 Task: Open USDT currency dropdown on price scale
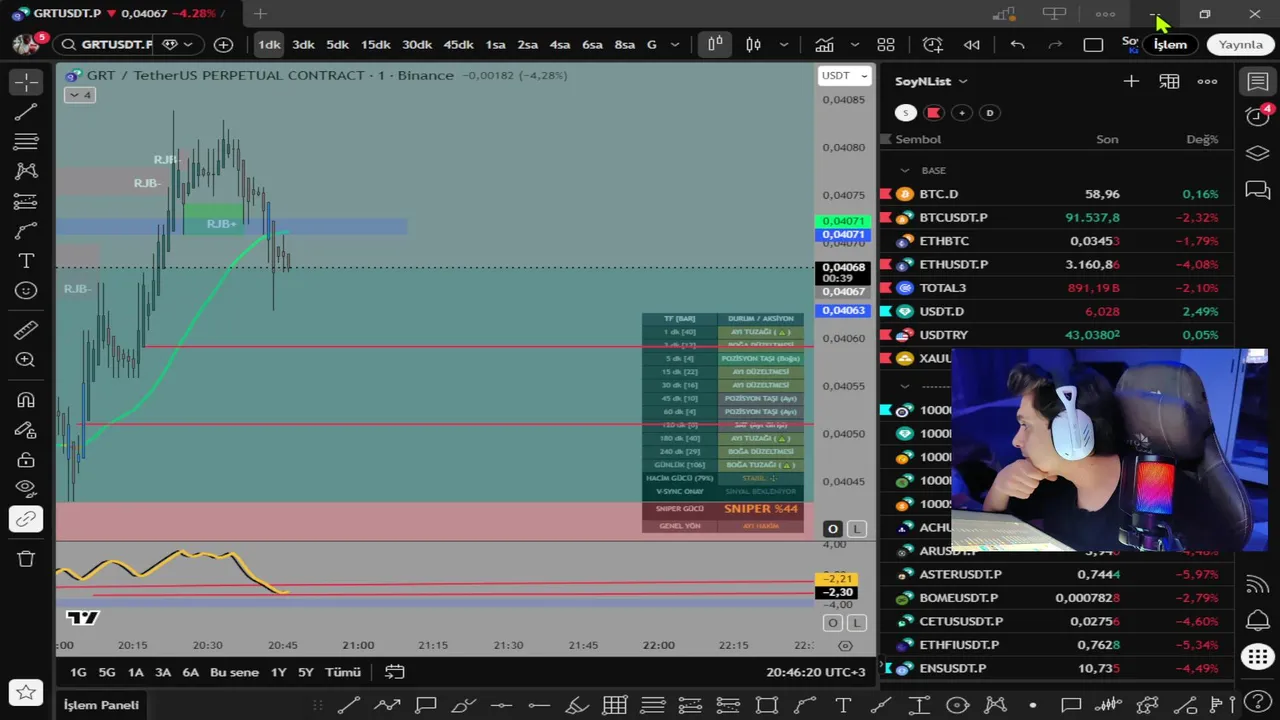click(845, 75)
